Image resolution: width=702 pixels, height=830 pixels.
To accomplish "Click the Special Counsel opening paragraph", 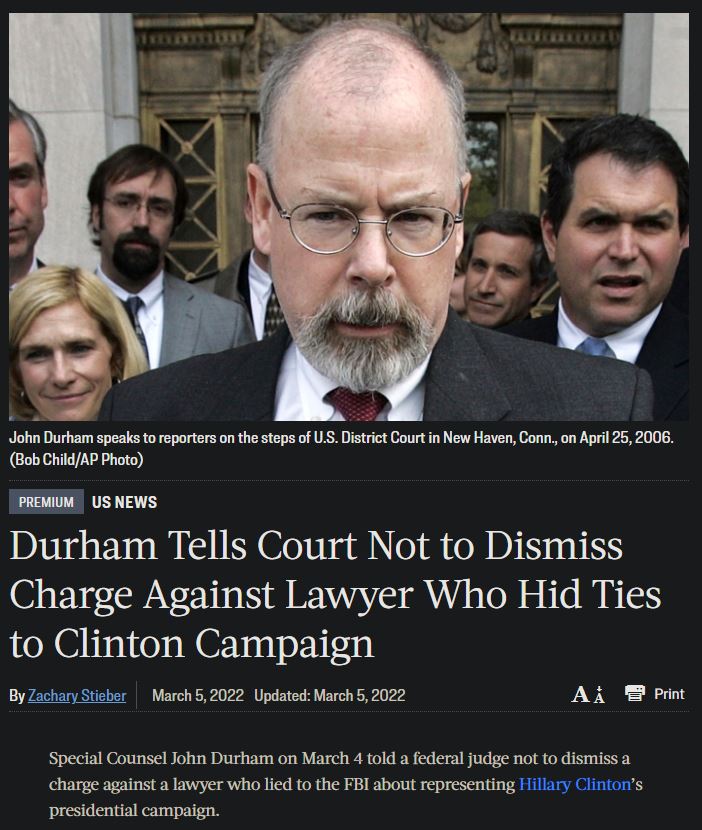I will point(346,784).
